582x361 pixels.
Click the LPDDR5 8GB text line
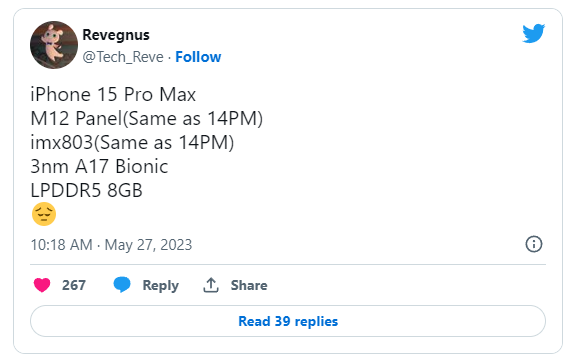(86, 191)
